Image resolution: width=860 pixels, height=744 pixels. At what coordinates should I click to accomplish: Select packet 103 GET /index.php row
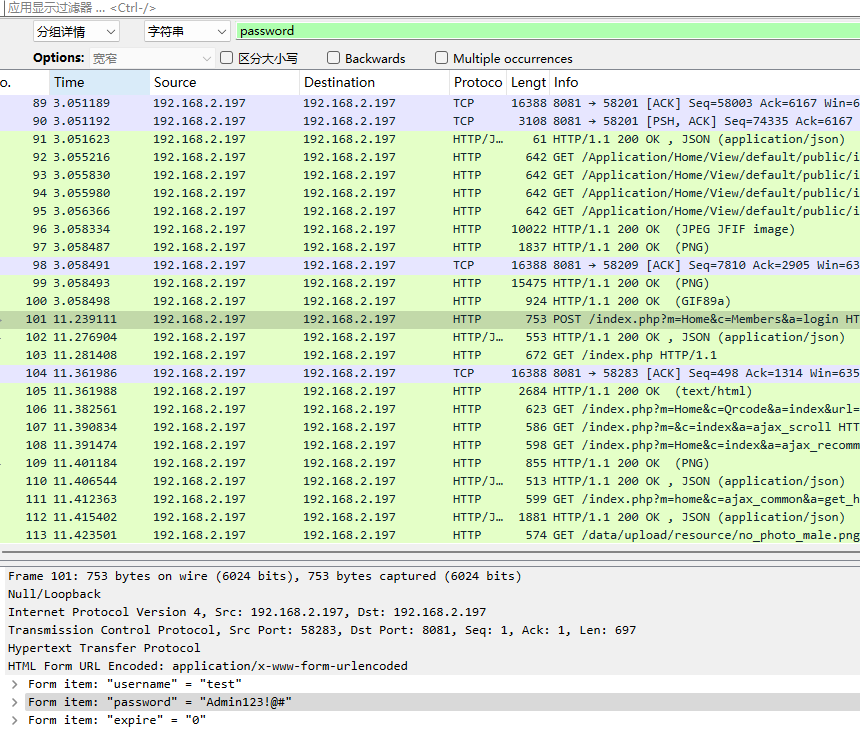430,355
